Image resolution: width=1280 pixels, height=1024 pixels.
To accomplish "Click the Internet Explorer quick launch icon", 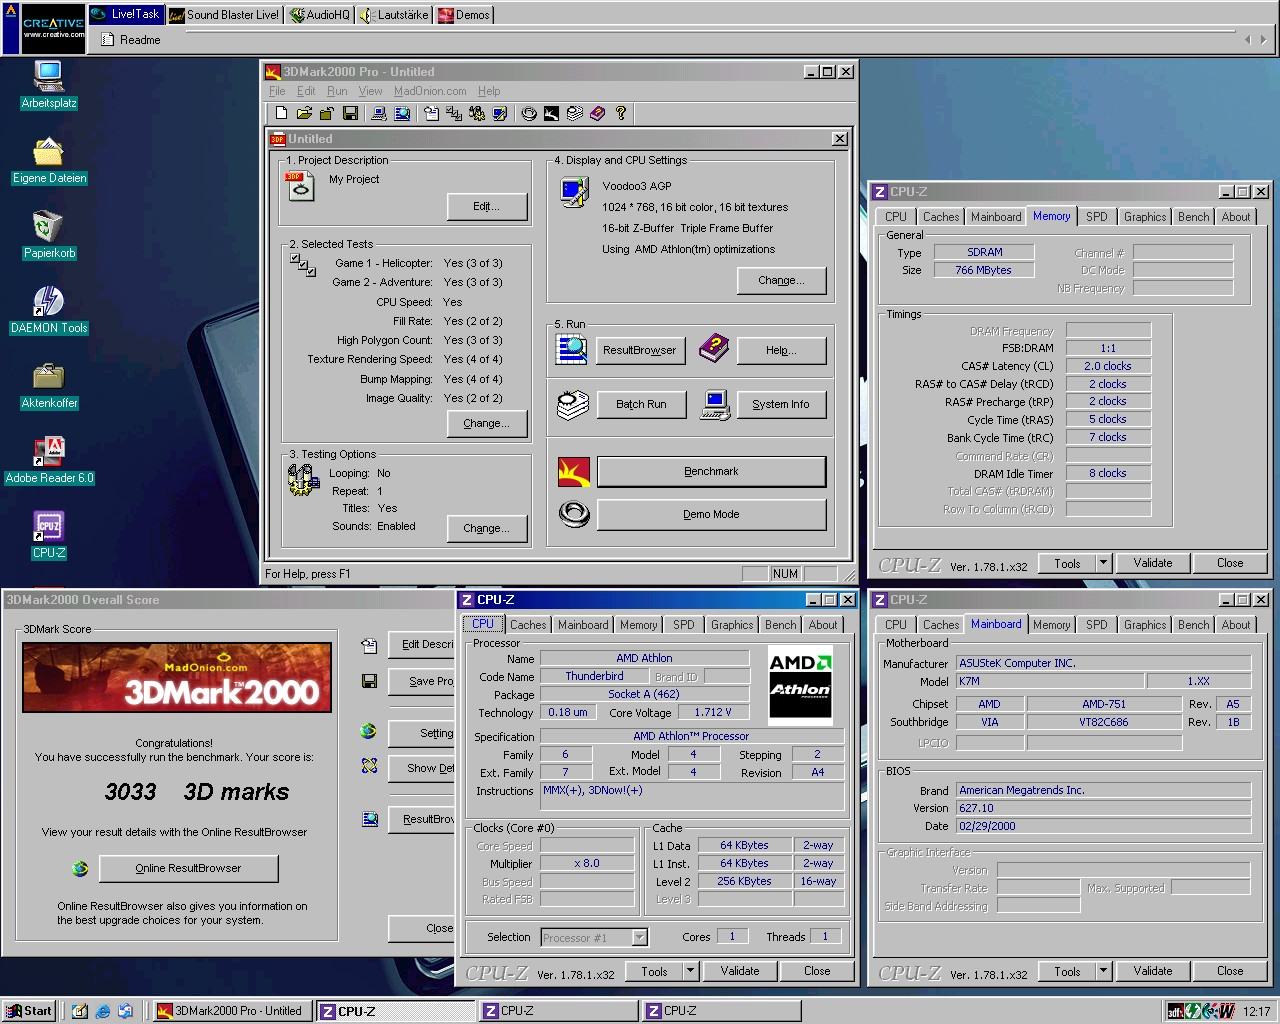I will pos(103,1011).
